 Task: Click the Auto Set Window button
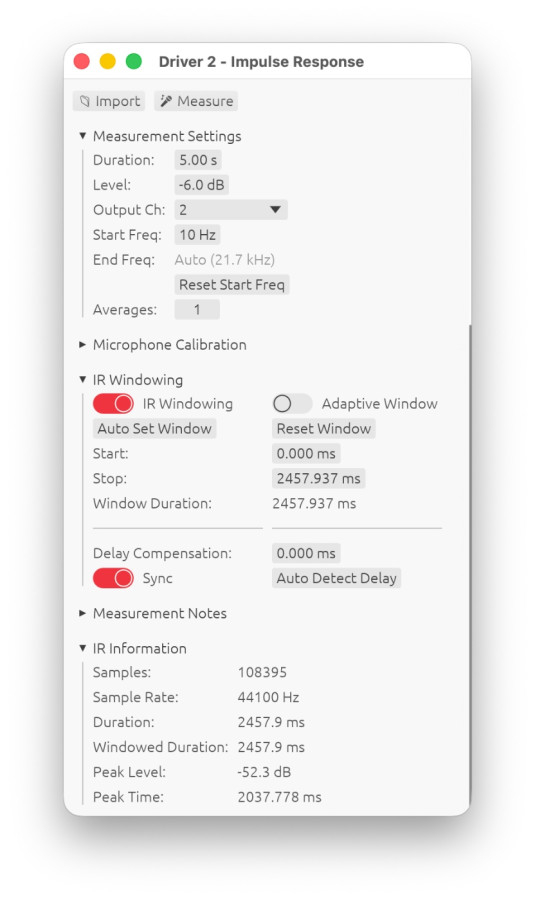click(154, 429)
